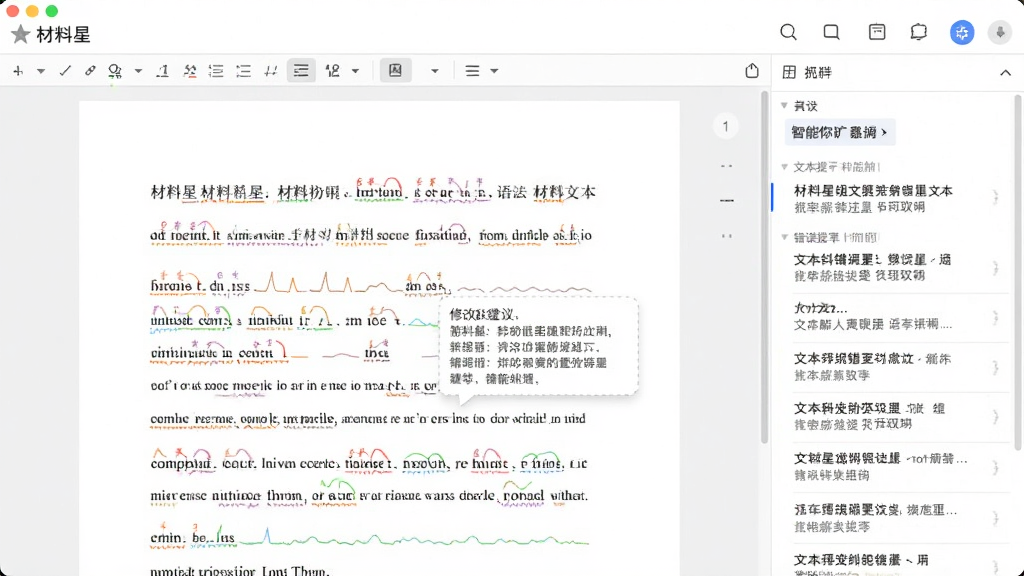Click the square window icon in title bar

click(831, 32)
